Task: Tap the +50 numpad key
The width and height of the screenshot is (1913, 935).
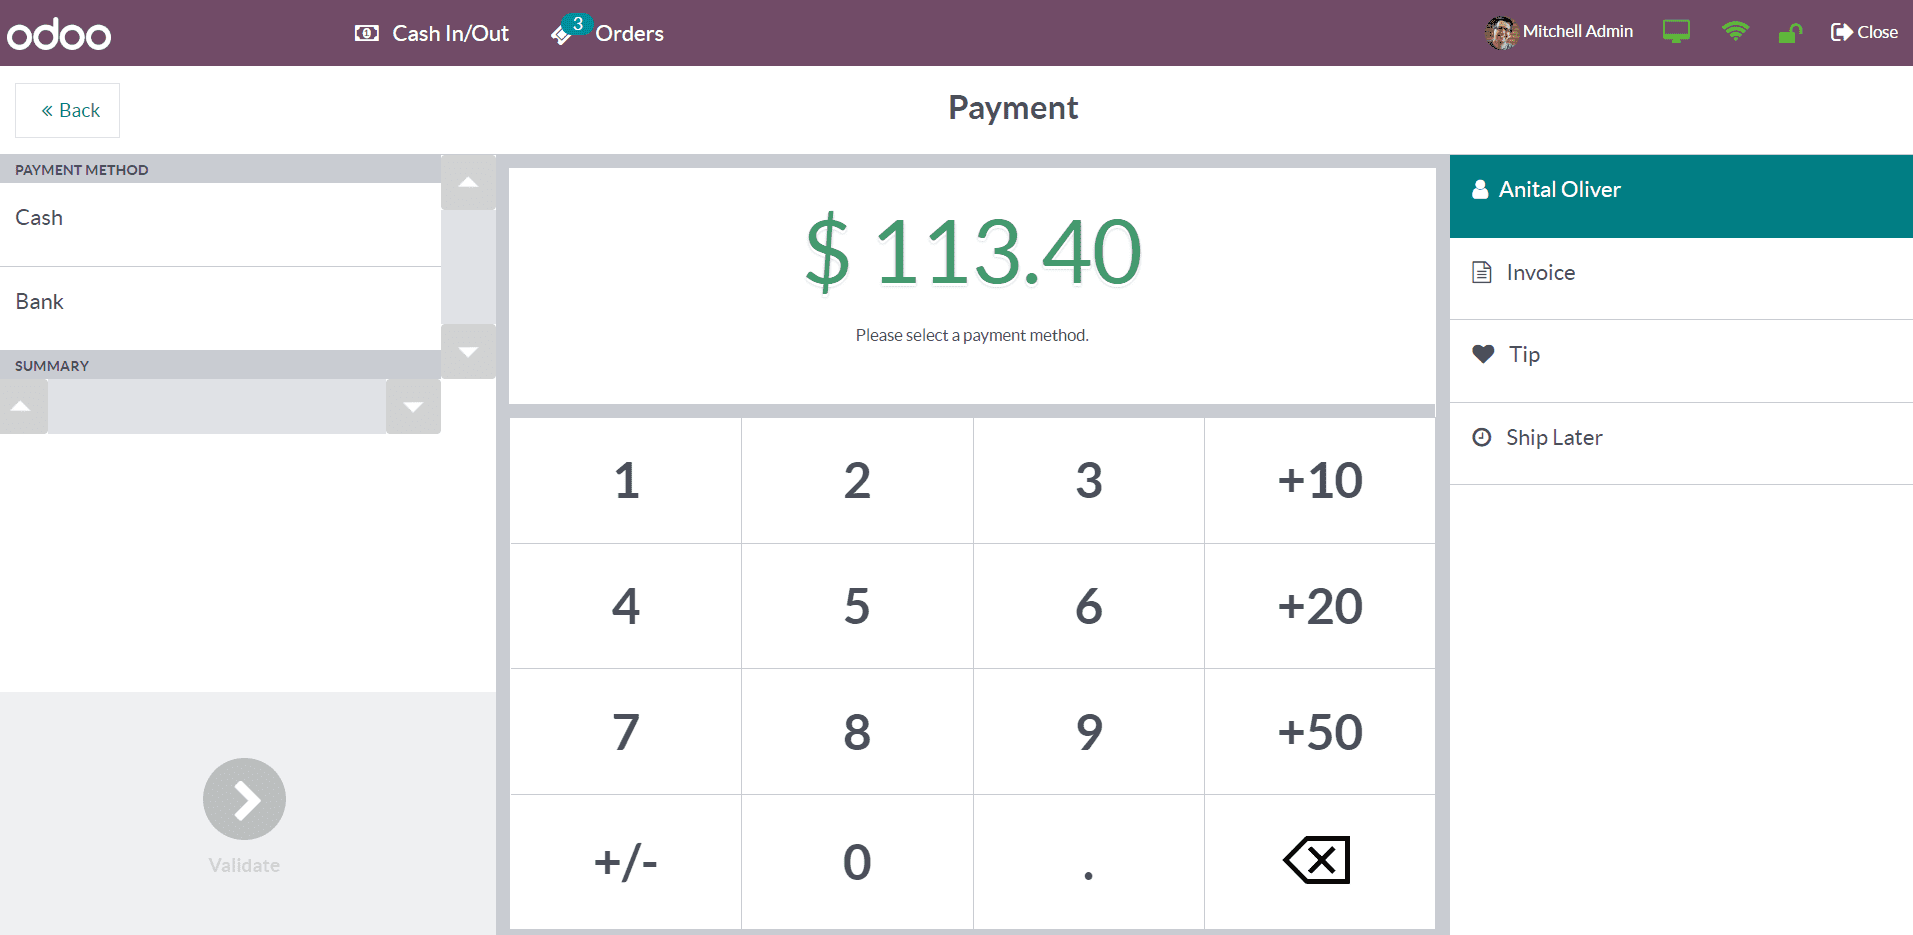Action: click(x=1320, y=732)
